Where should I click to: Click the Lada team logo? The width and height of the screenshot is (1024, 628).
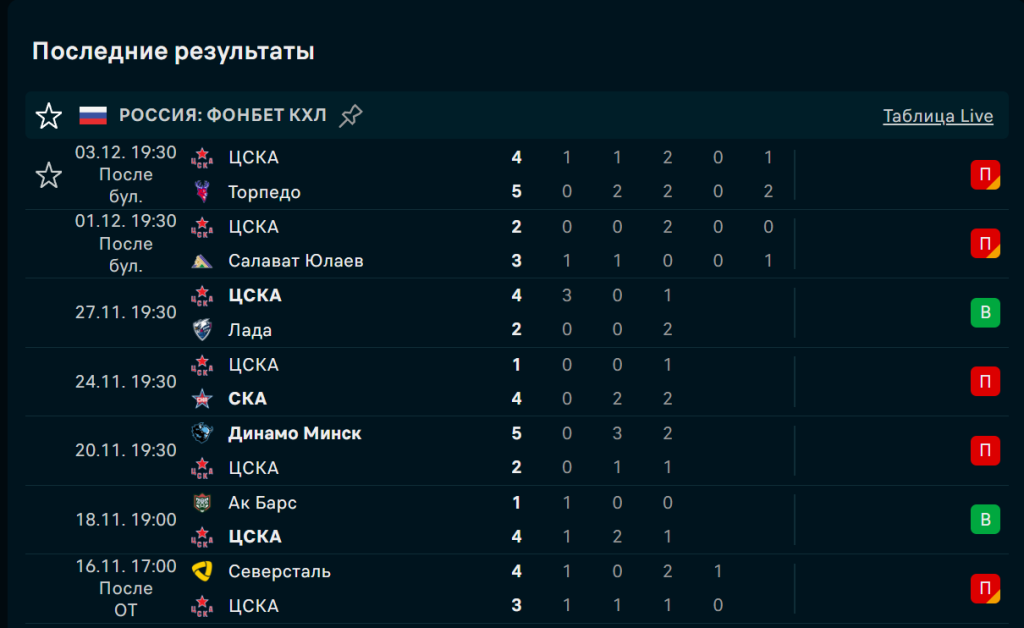(203, 330)
